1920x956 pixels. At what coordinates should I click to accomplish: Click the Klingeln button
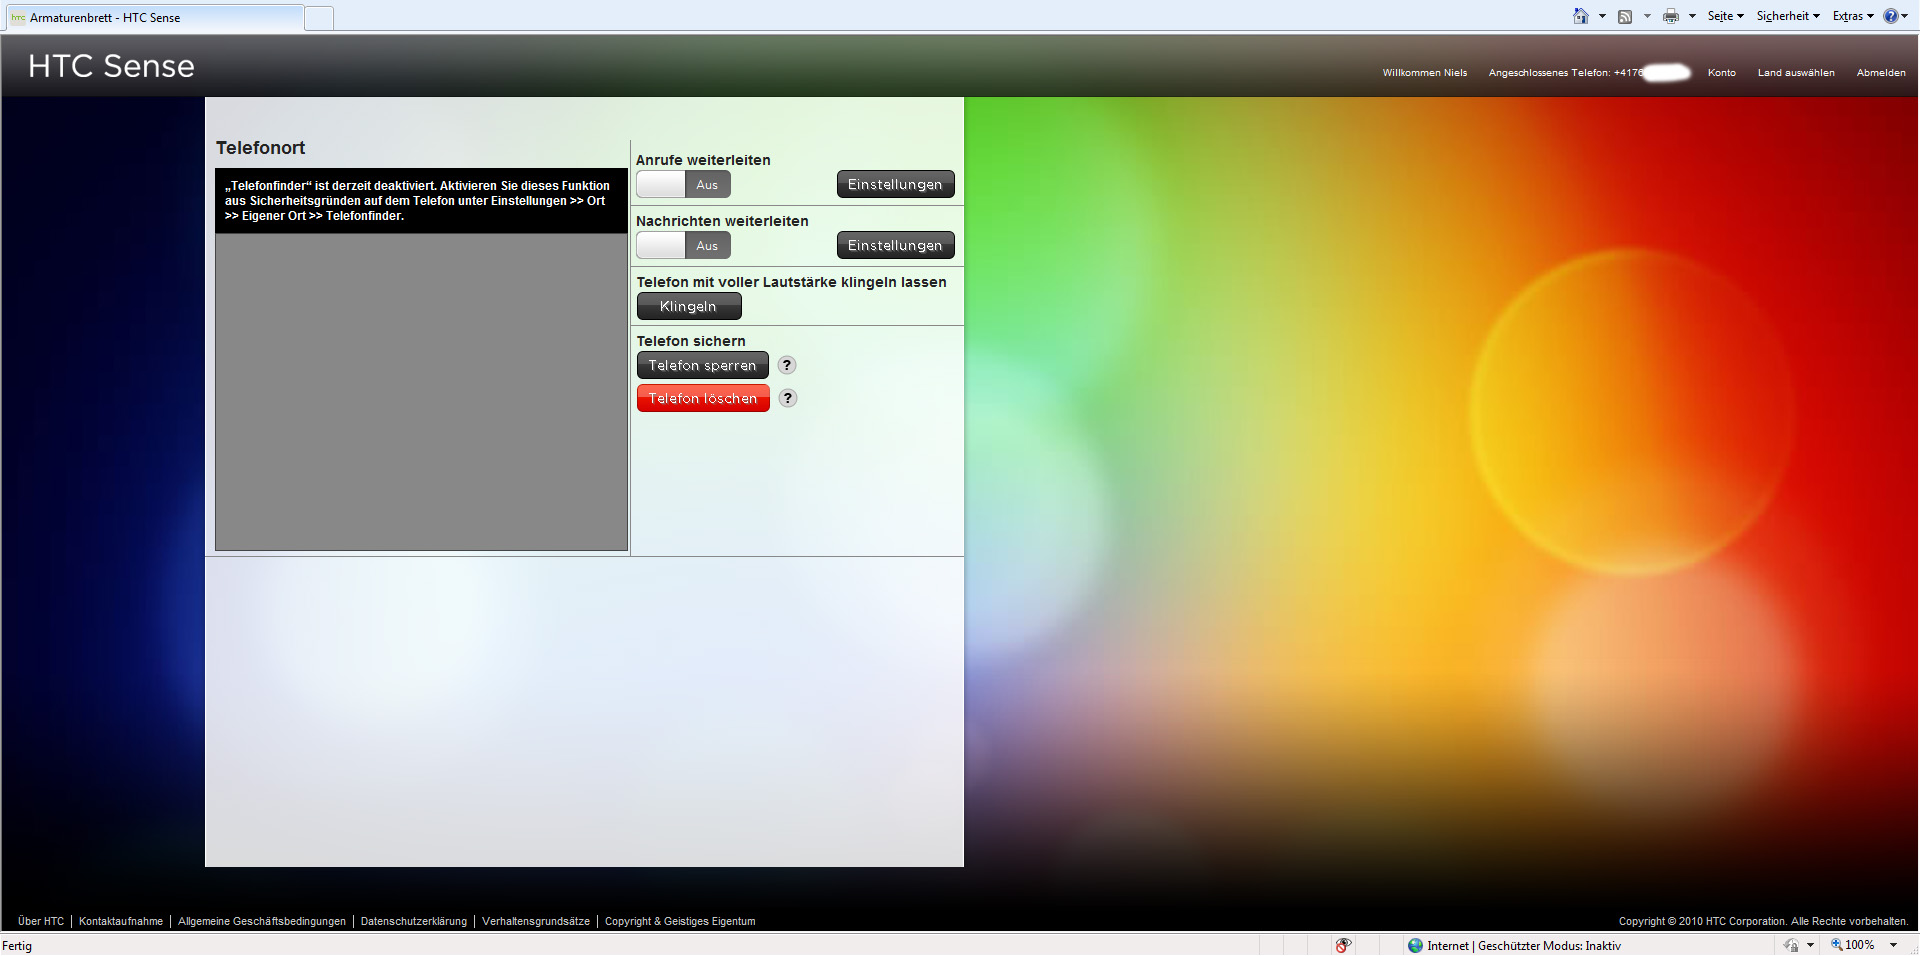click(x=689, y=306)
